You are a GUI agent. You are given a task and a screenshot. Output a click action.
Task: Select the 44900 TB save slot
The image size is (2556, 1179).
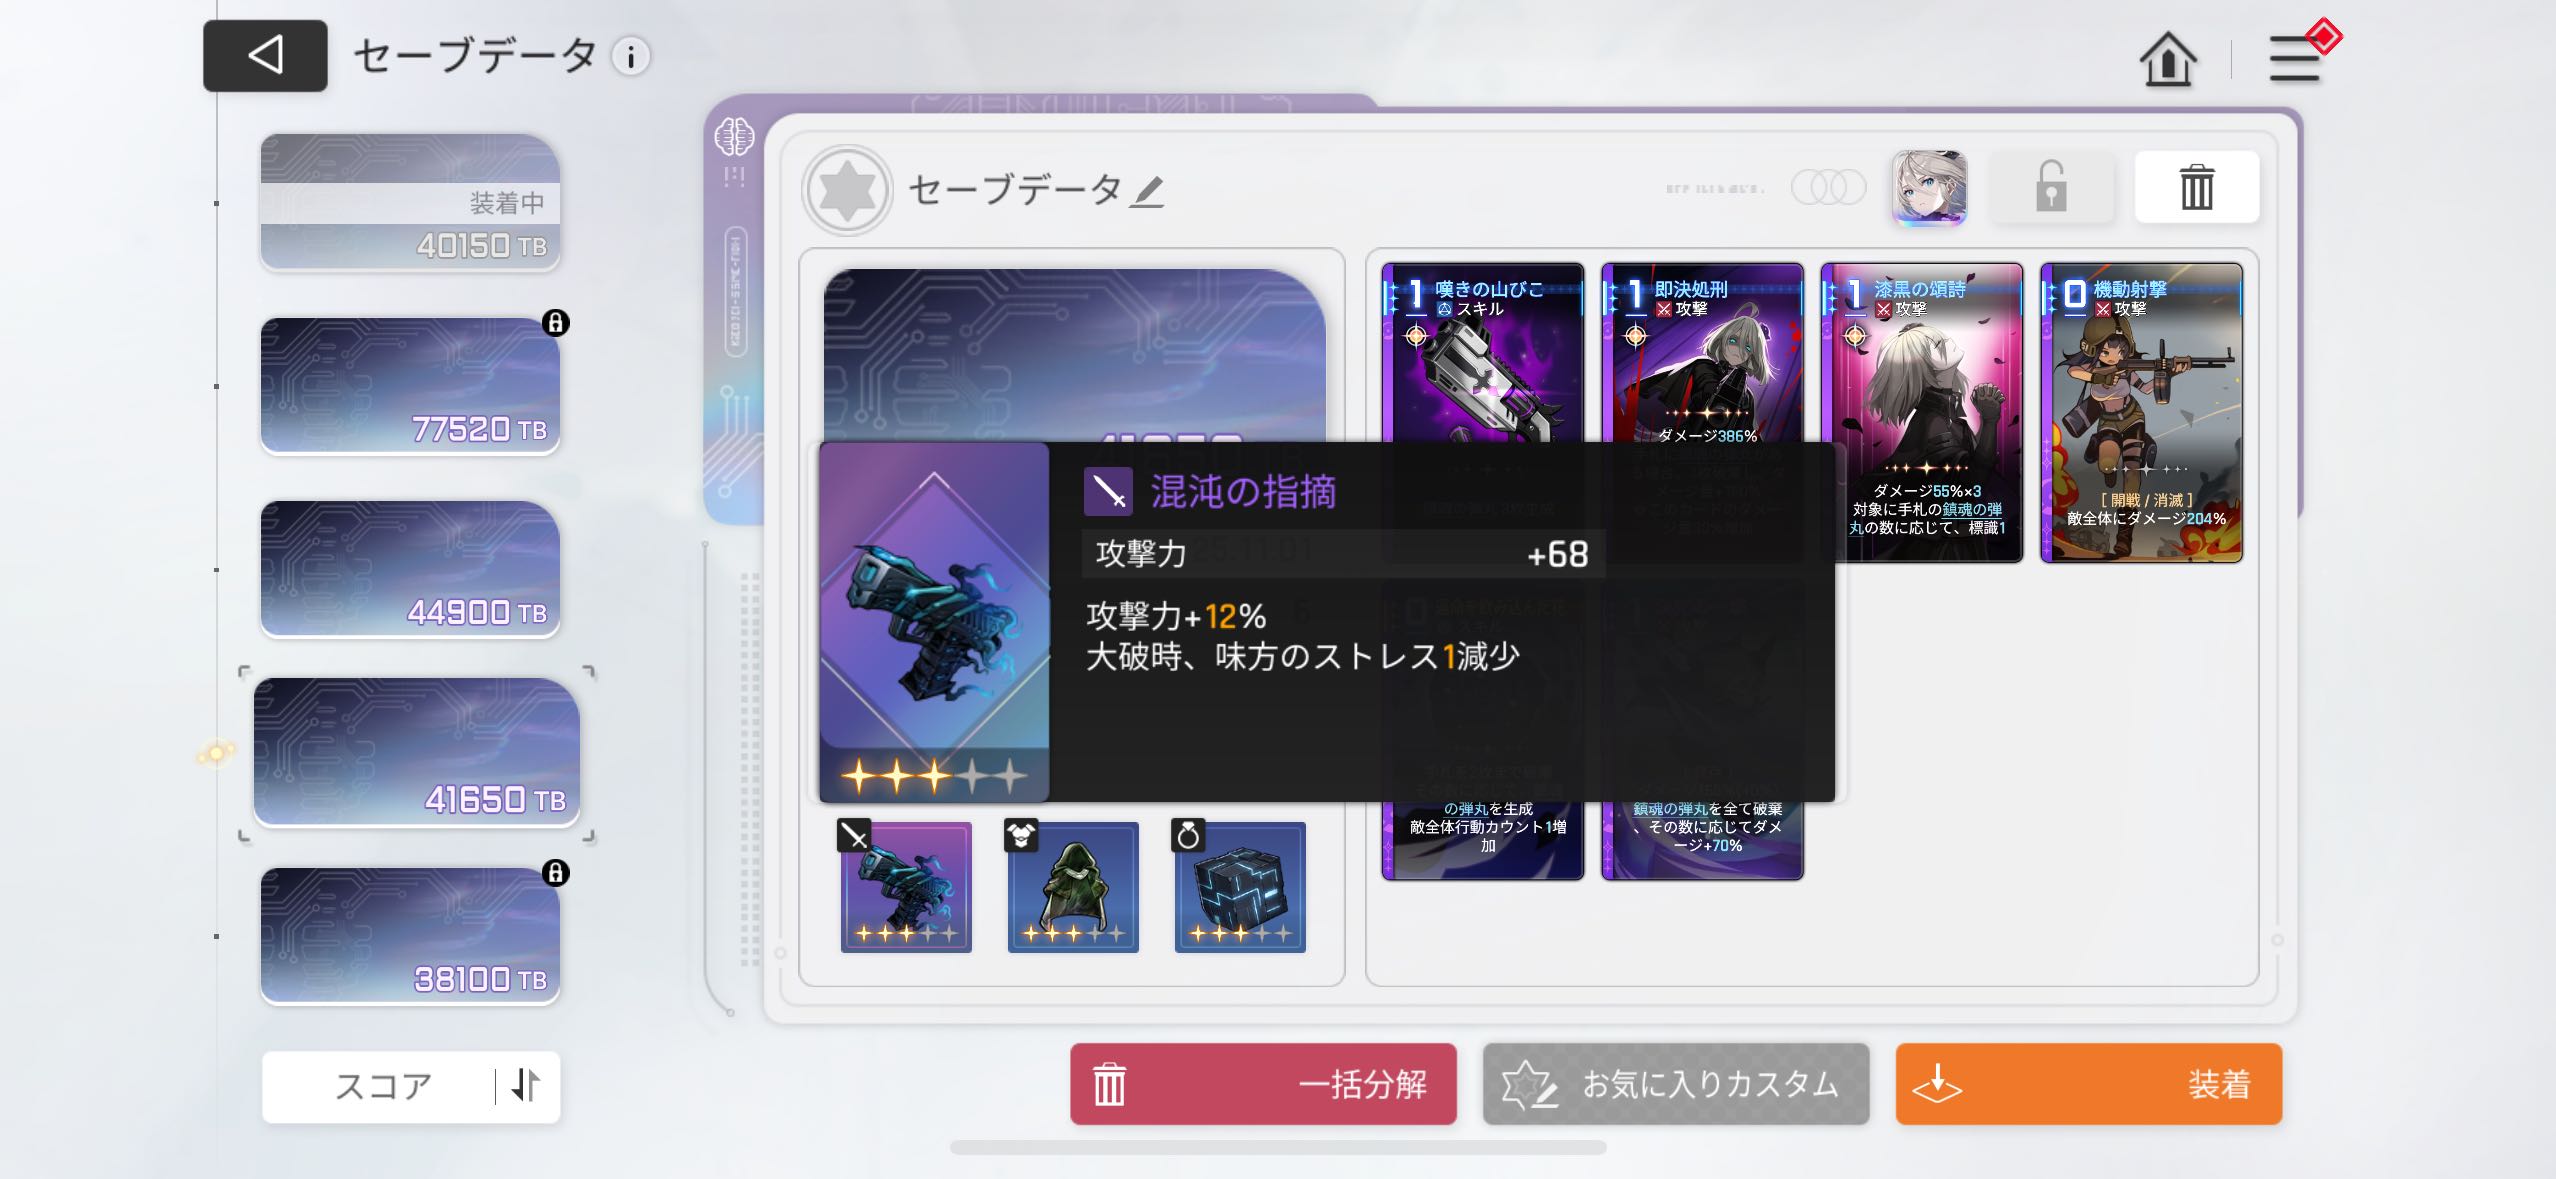coord(410,569)
